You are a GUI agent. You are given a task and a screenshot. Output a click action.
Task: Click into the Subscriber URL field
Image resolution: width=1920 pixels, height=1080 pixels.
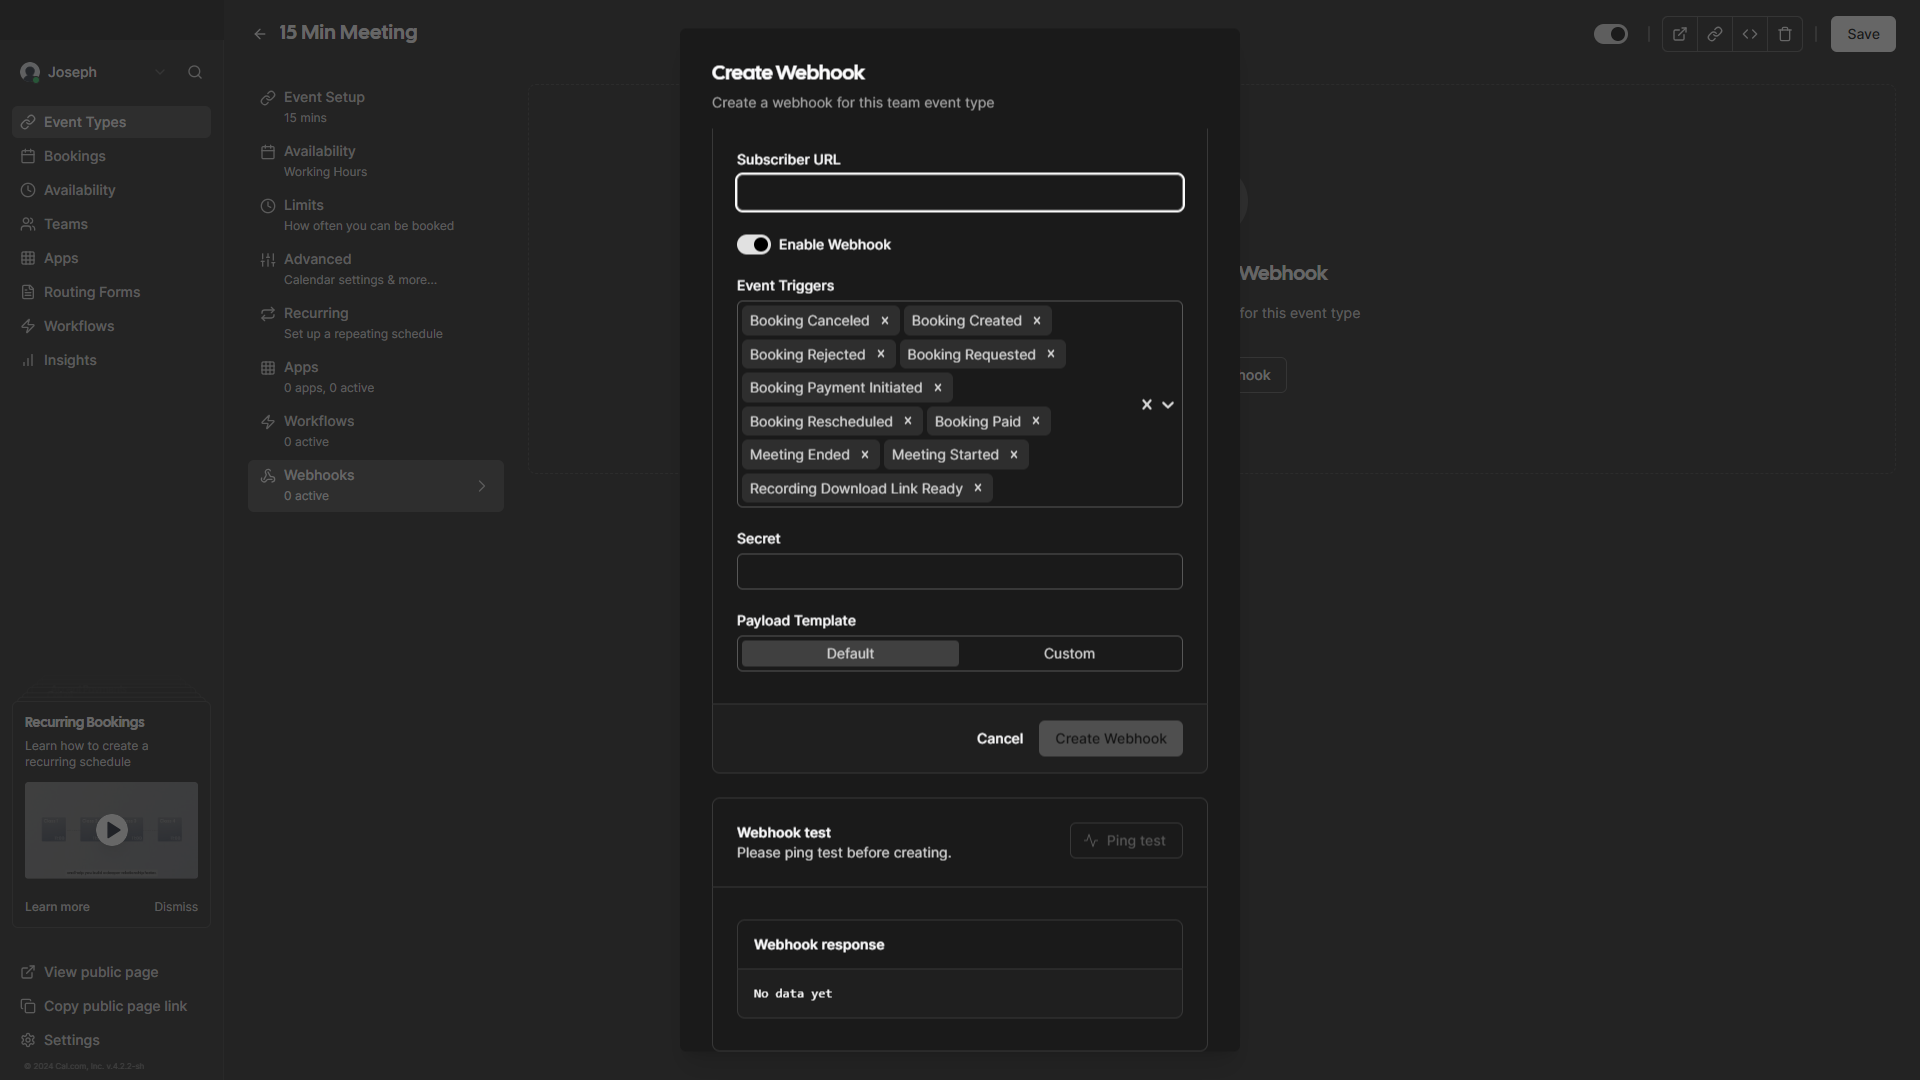pos(960,193)
